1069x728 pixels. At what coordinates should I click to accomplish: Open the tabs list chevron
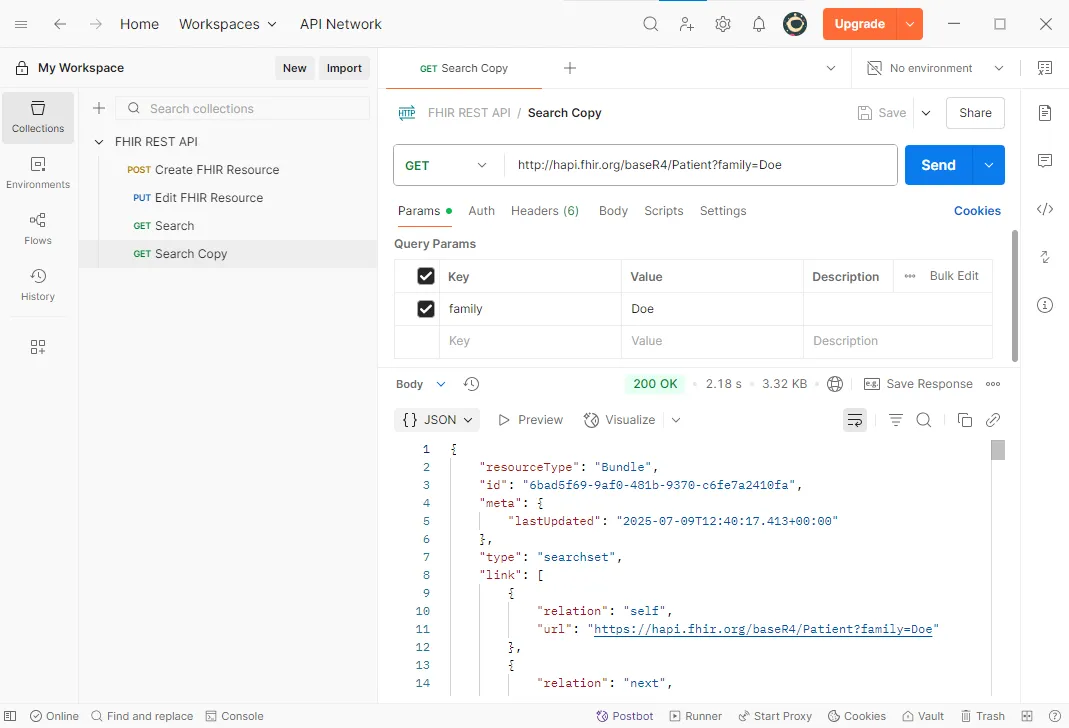[830, 68]
